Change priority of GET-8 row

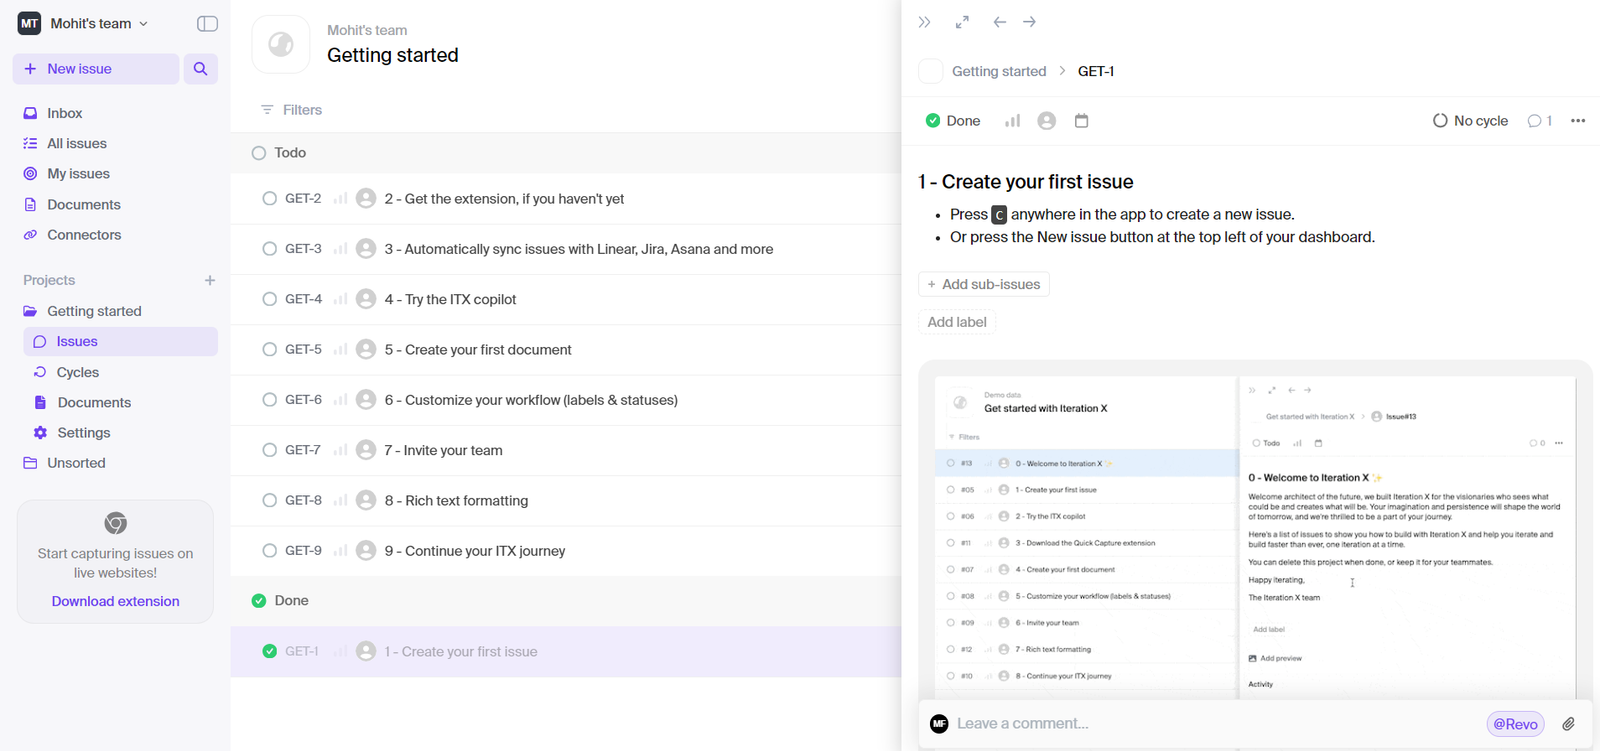coord(340,500)
